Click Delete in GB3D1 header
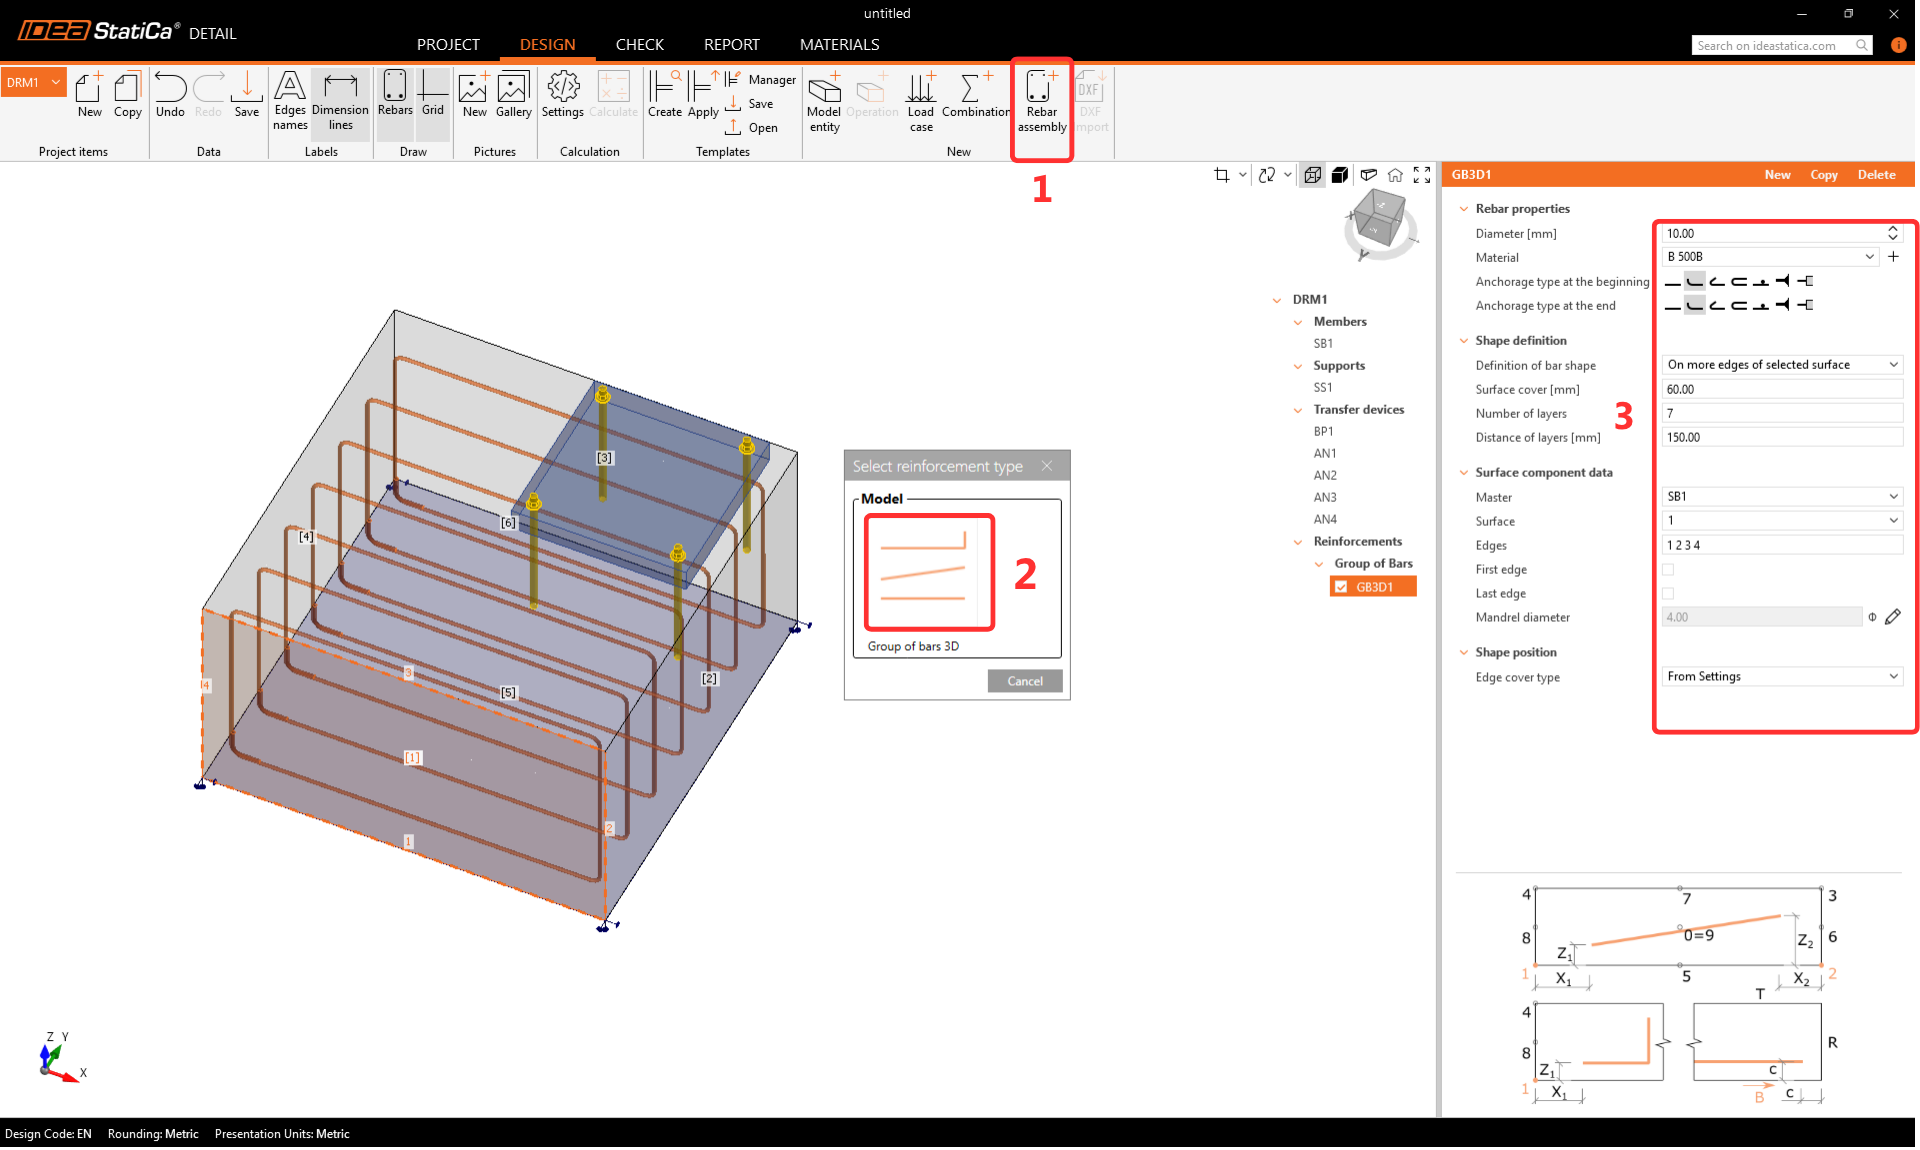The image size is (1920, 1150). [1876, 175]
